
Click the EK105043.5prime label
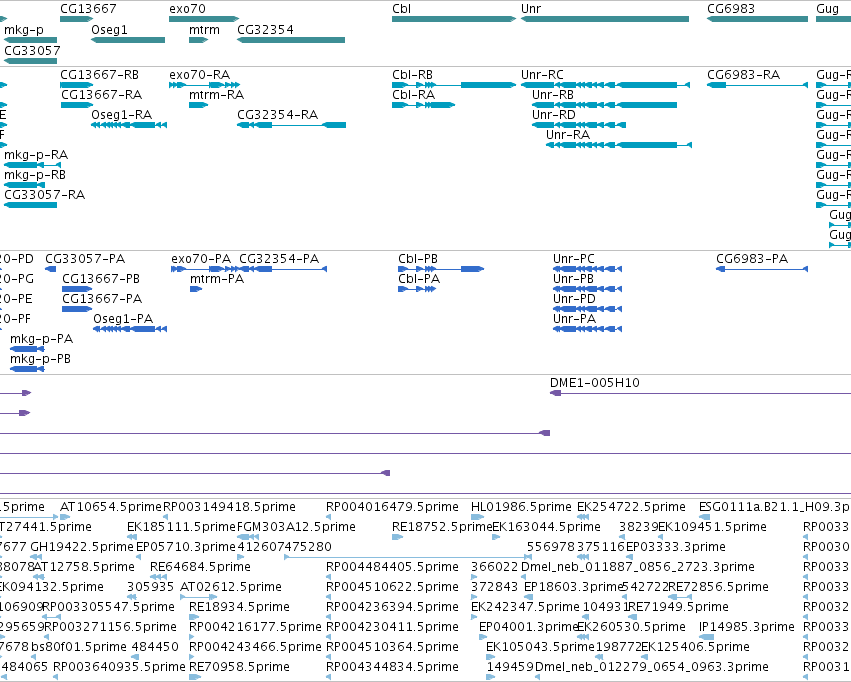click(x=540, y=647)
